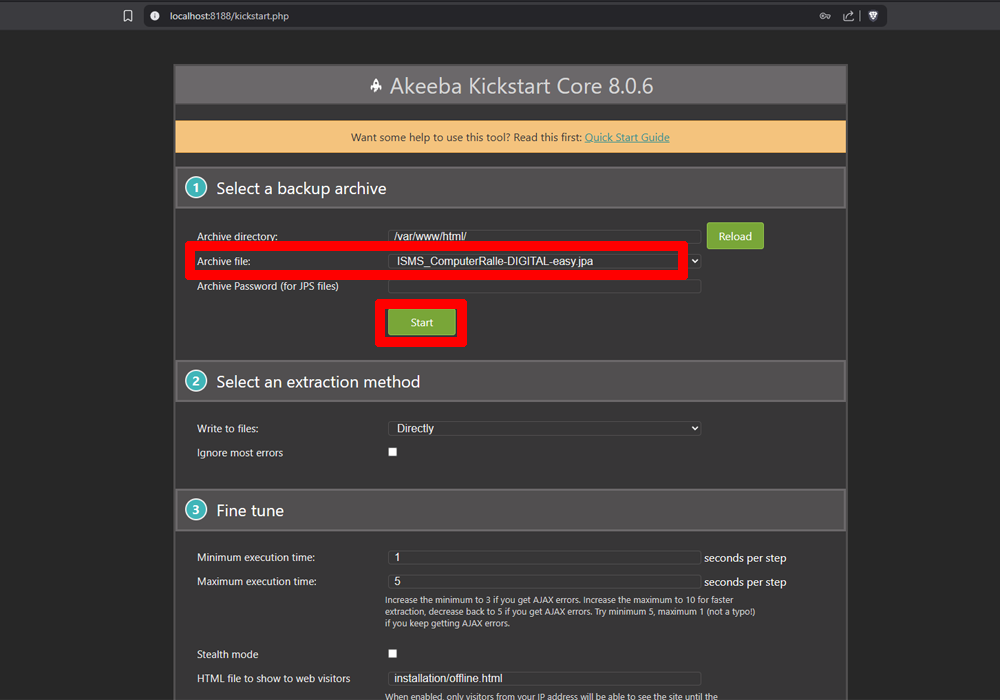Expand the Archive file selection dropdown
This screenshot has width=1000, height=700.
tap(695, 260)
